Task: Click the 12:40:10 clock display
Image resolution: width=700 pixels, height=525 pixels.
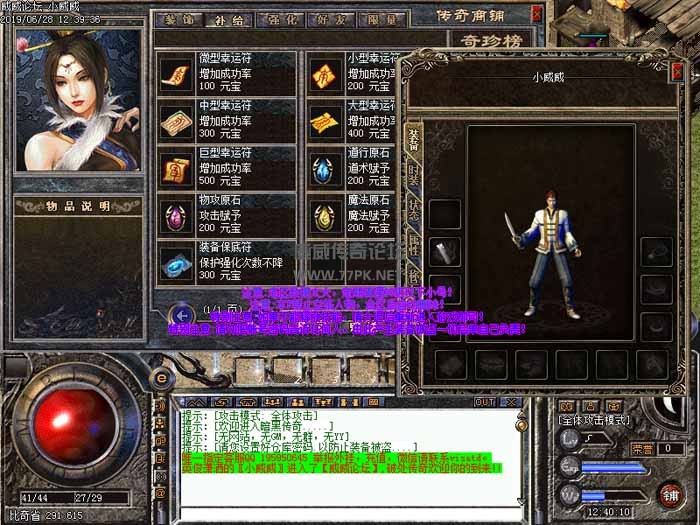Action: click(608, 512)
